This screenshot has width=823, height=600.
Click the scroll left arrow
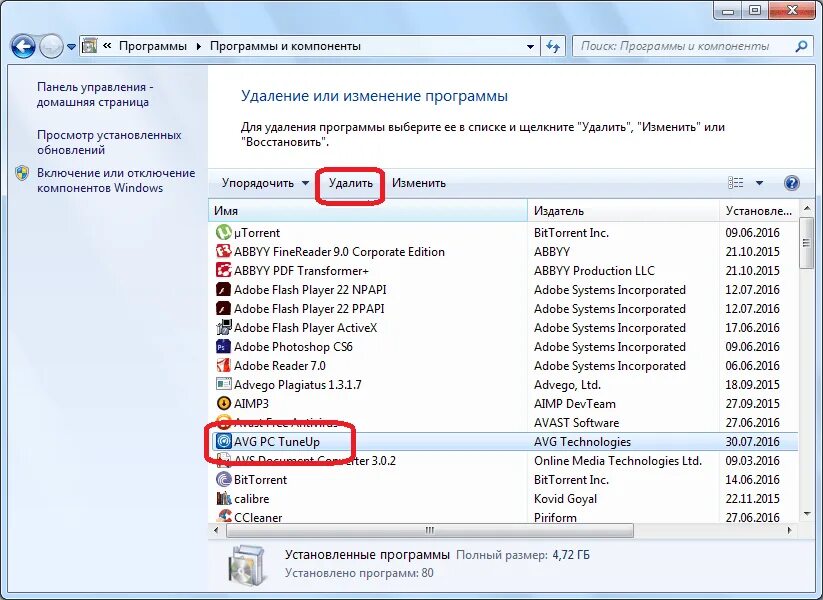click(216, 530)
